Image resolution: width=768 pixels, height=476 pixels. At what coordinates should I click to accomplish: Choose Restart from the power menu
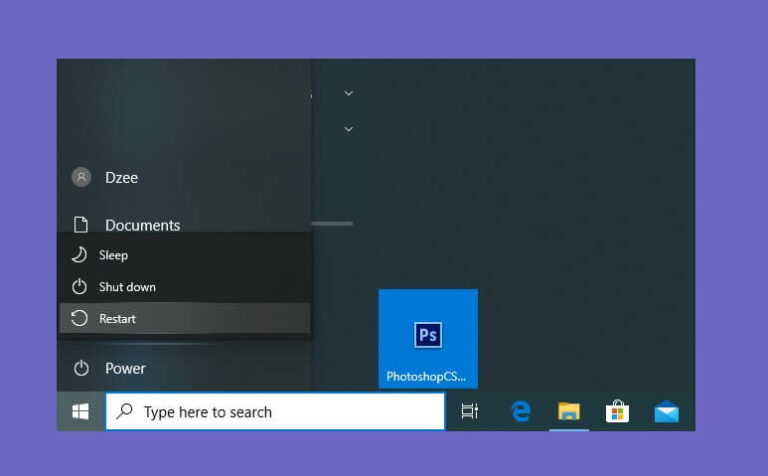pos(185,318)
